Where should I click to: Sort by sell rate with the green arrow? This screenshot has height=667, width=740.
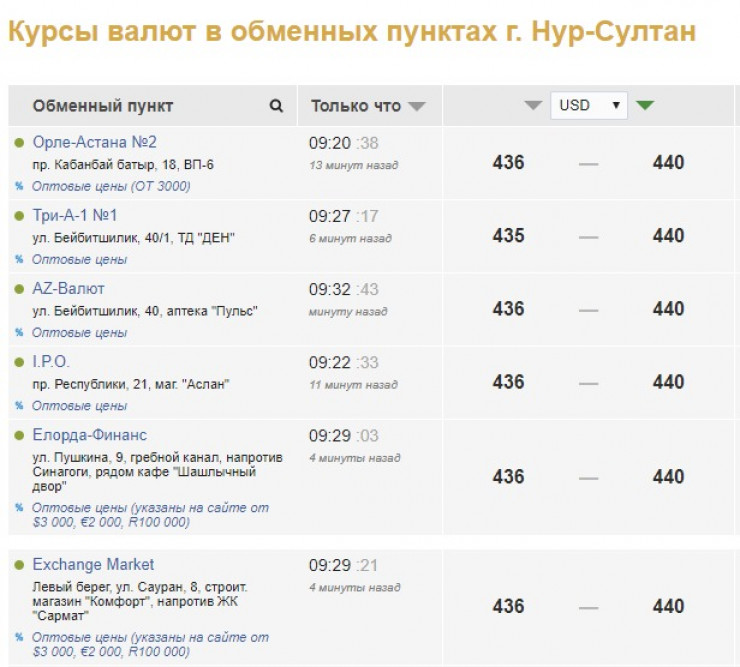tap(645, 105)
